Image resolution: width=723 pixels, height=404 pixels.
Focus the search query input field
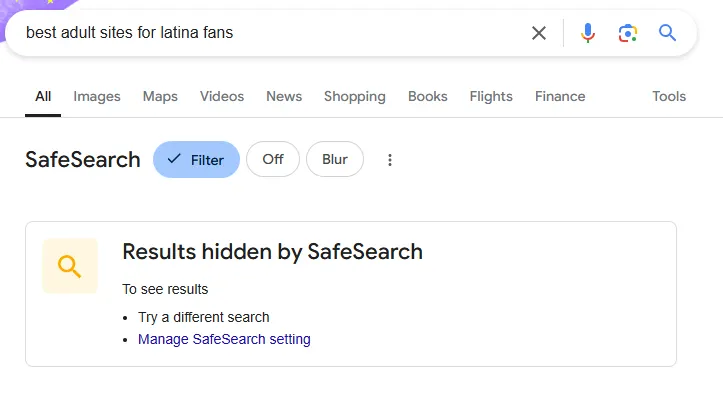pos(270,33)
